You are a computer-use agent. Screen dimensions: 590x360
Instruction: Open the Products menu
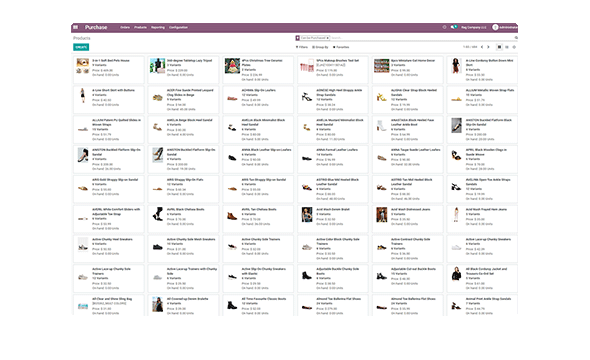pos(140,27)
